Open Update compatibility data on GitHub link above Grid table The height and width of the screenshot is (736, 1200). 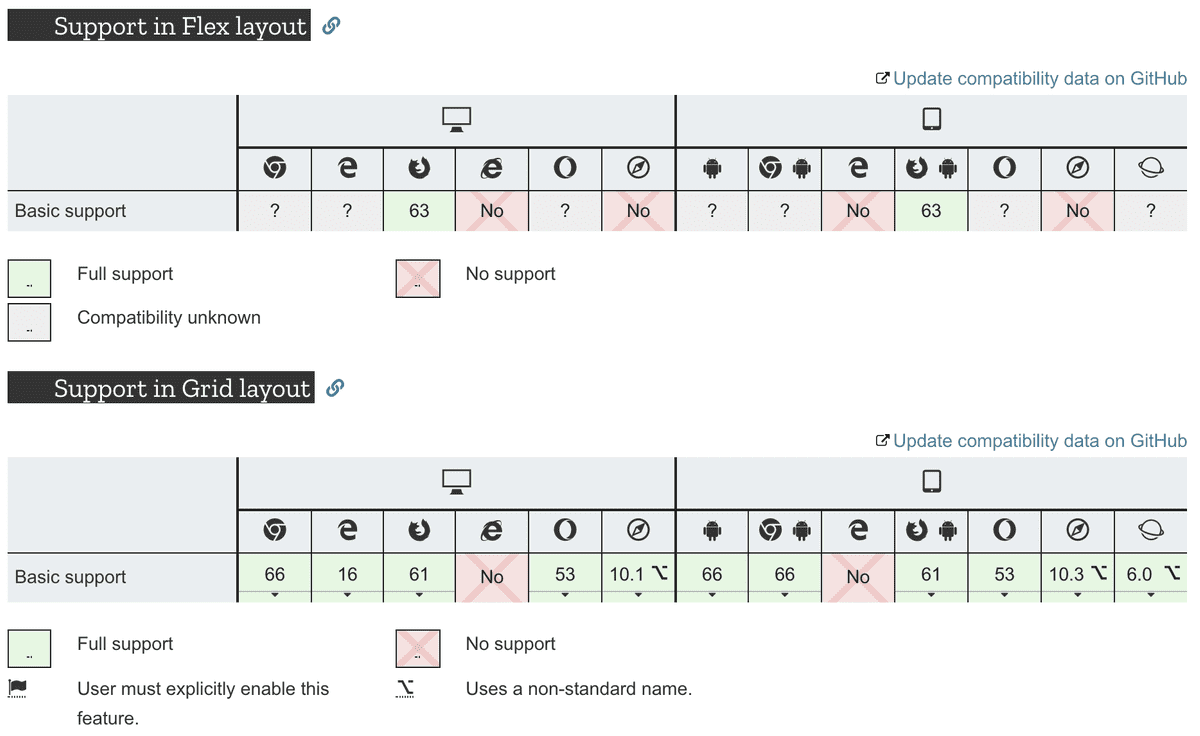[1031, 441]
